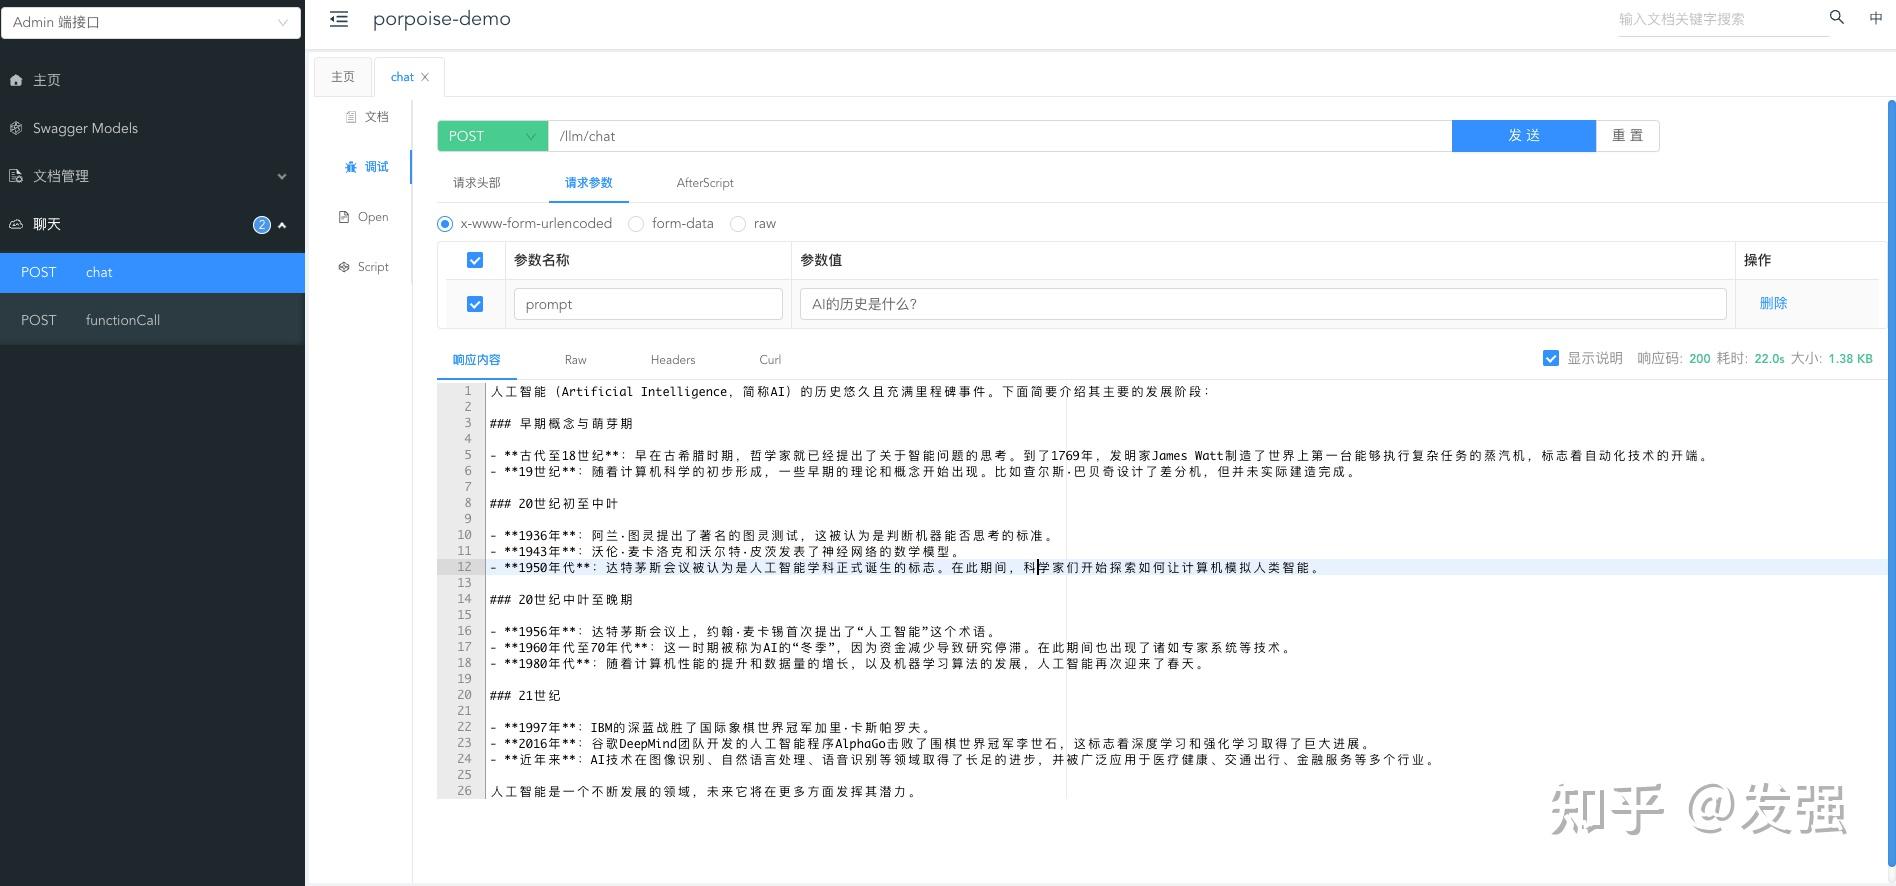Screen dimensions: 1896x886
Task: Switch to 请求头部 tab
Action: point(477,183)
